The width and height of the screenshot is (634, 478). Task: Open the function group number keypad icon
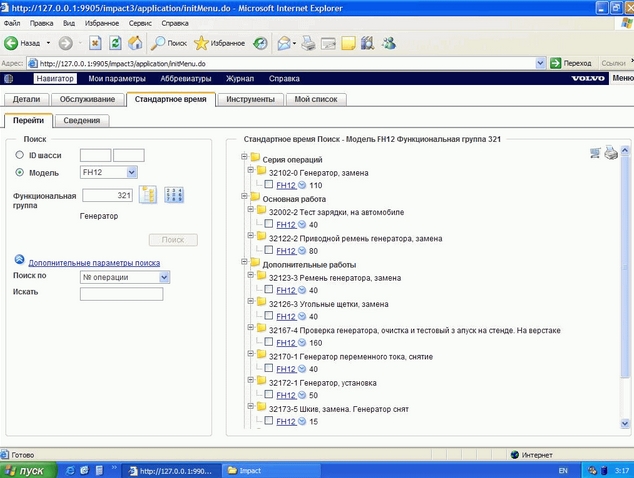pos(174,195)
